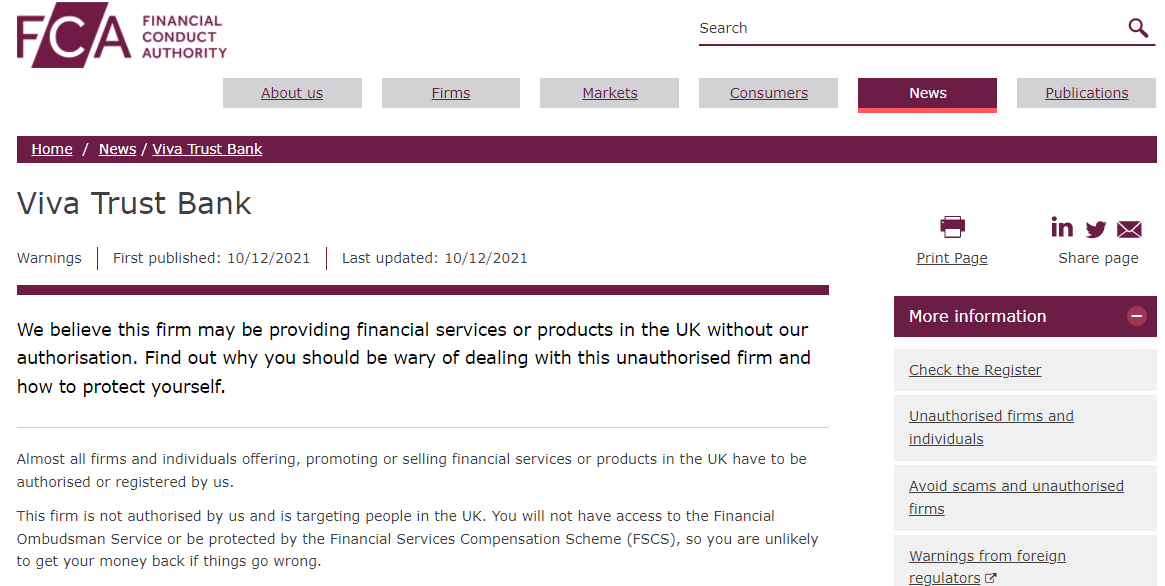Click the printer icon

952,227
